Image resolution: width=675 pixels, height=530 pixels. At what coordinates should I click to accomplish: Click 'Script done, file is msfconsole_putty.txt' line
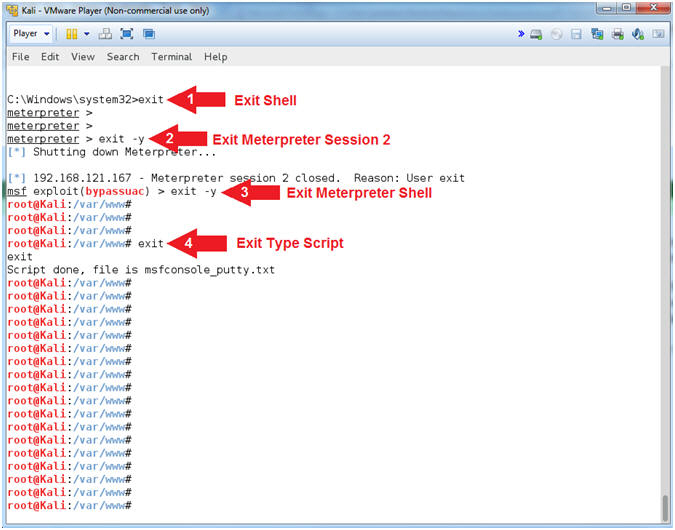coord(141,270)
